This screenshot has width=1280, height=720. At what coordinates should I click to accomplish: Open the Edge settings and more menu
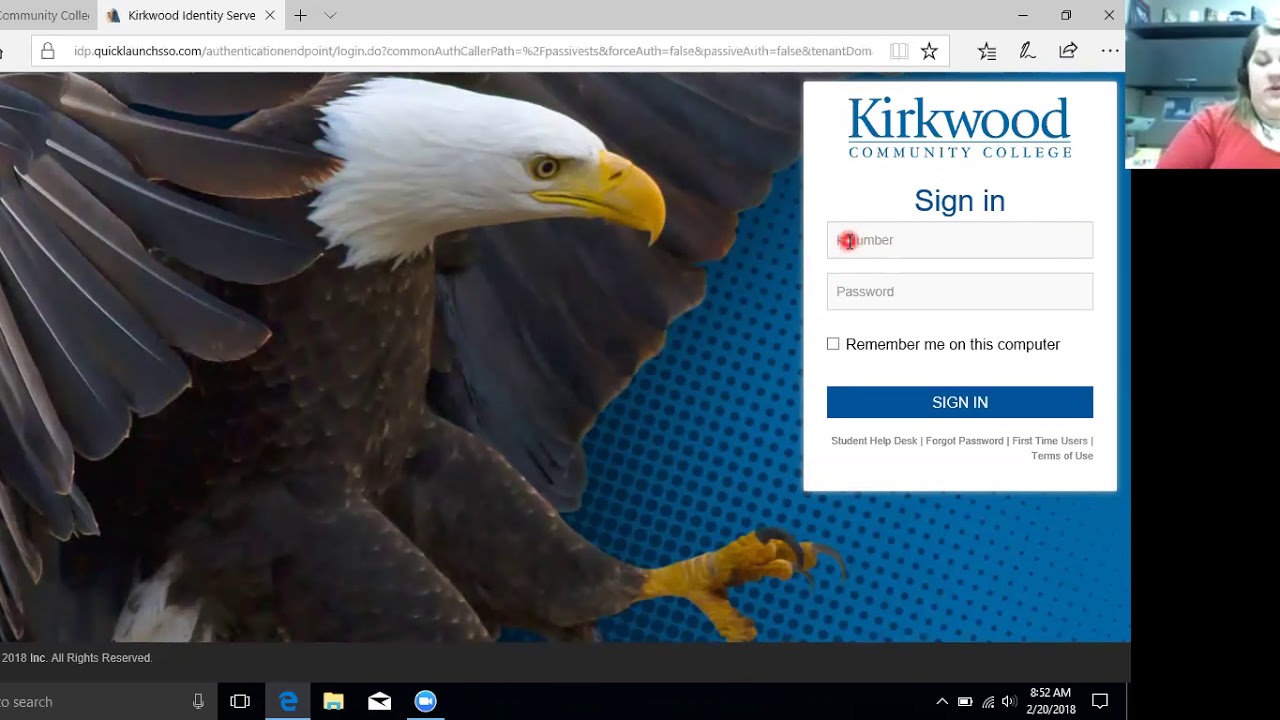point(1110,51)
